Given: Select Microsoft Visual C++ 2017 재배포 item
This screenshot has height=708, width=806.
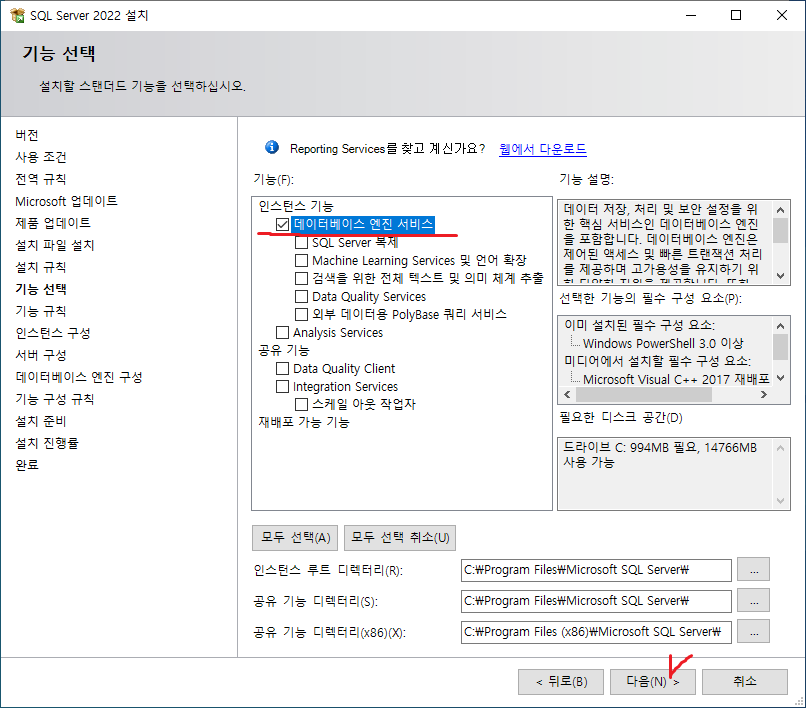Looking at the screenshot, I should [x=676, y=379].
